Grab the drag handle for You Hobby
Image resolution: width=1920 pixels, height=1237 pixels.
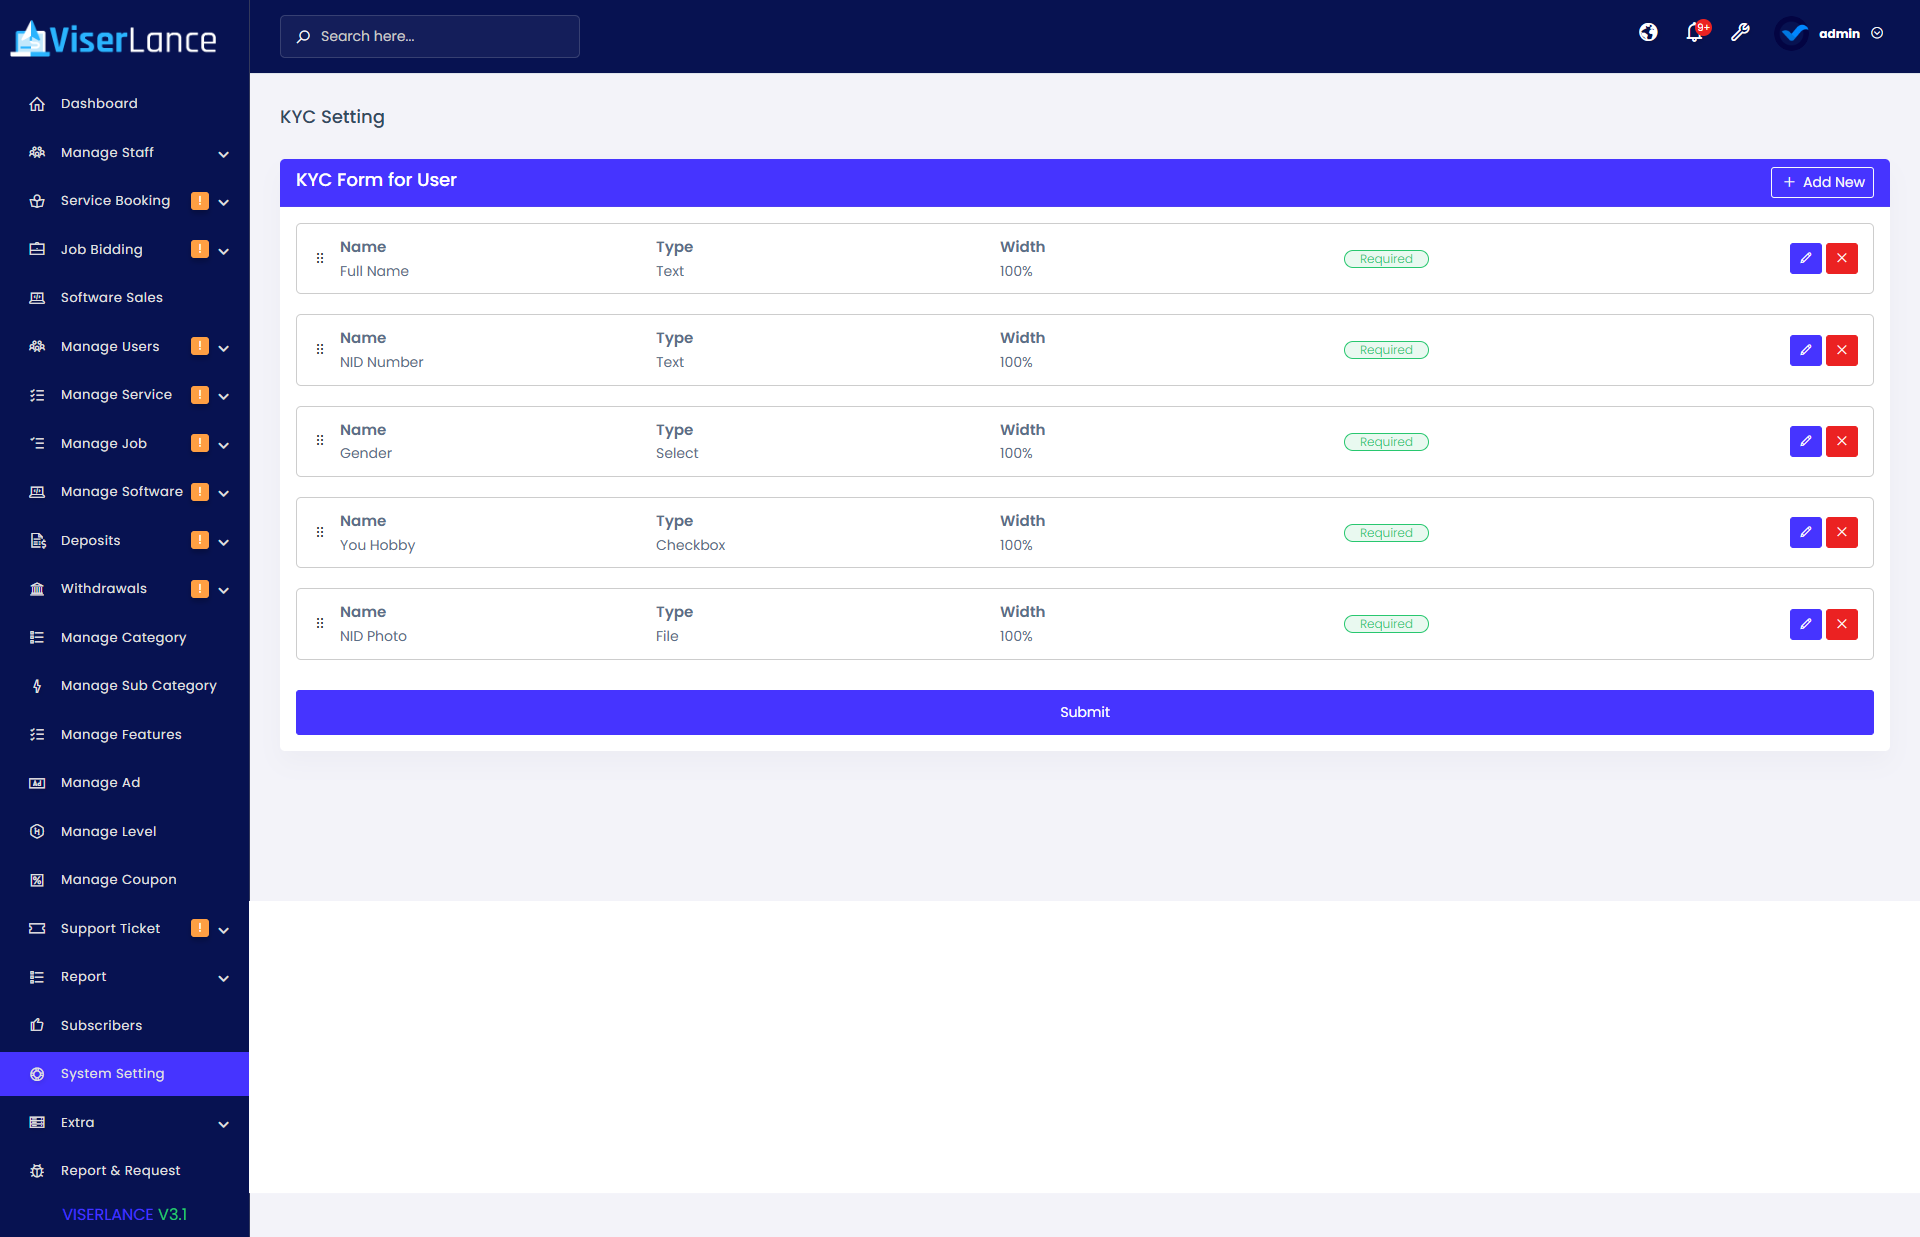tap(320, 533)
